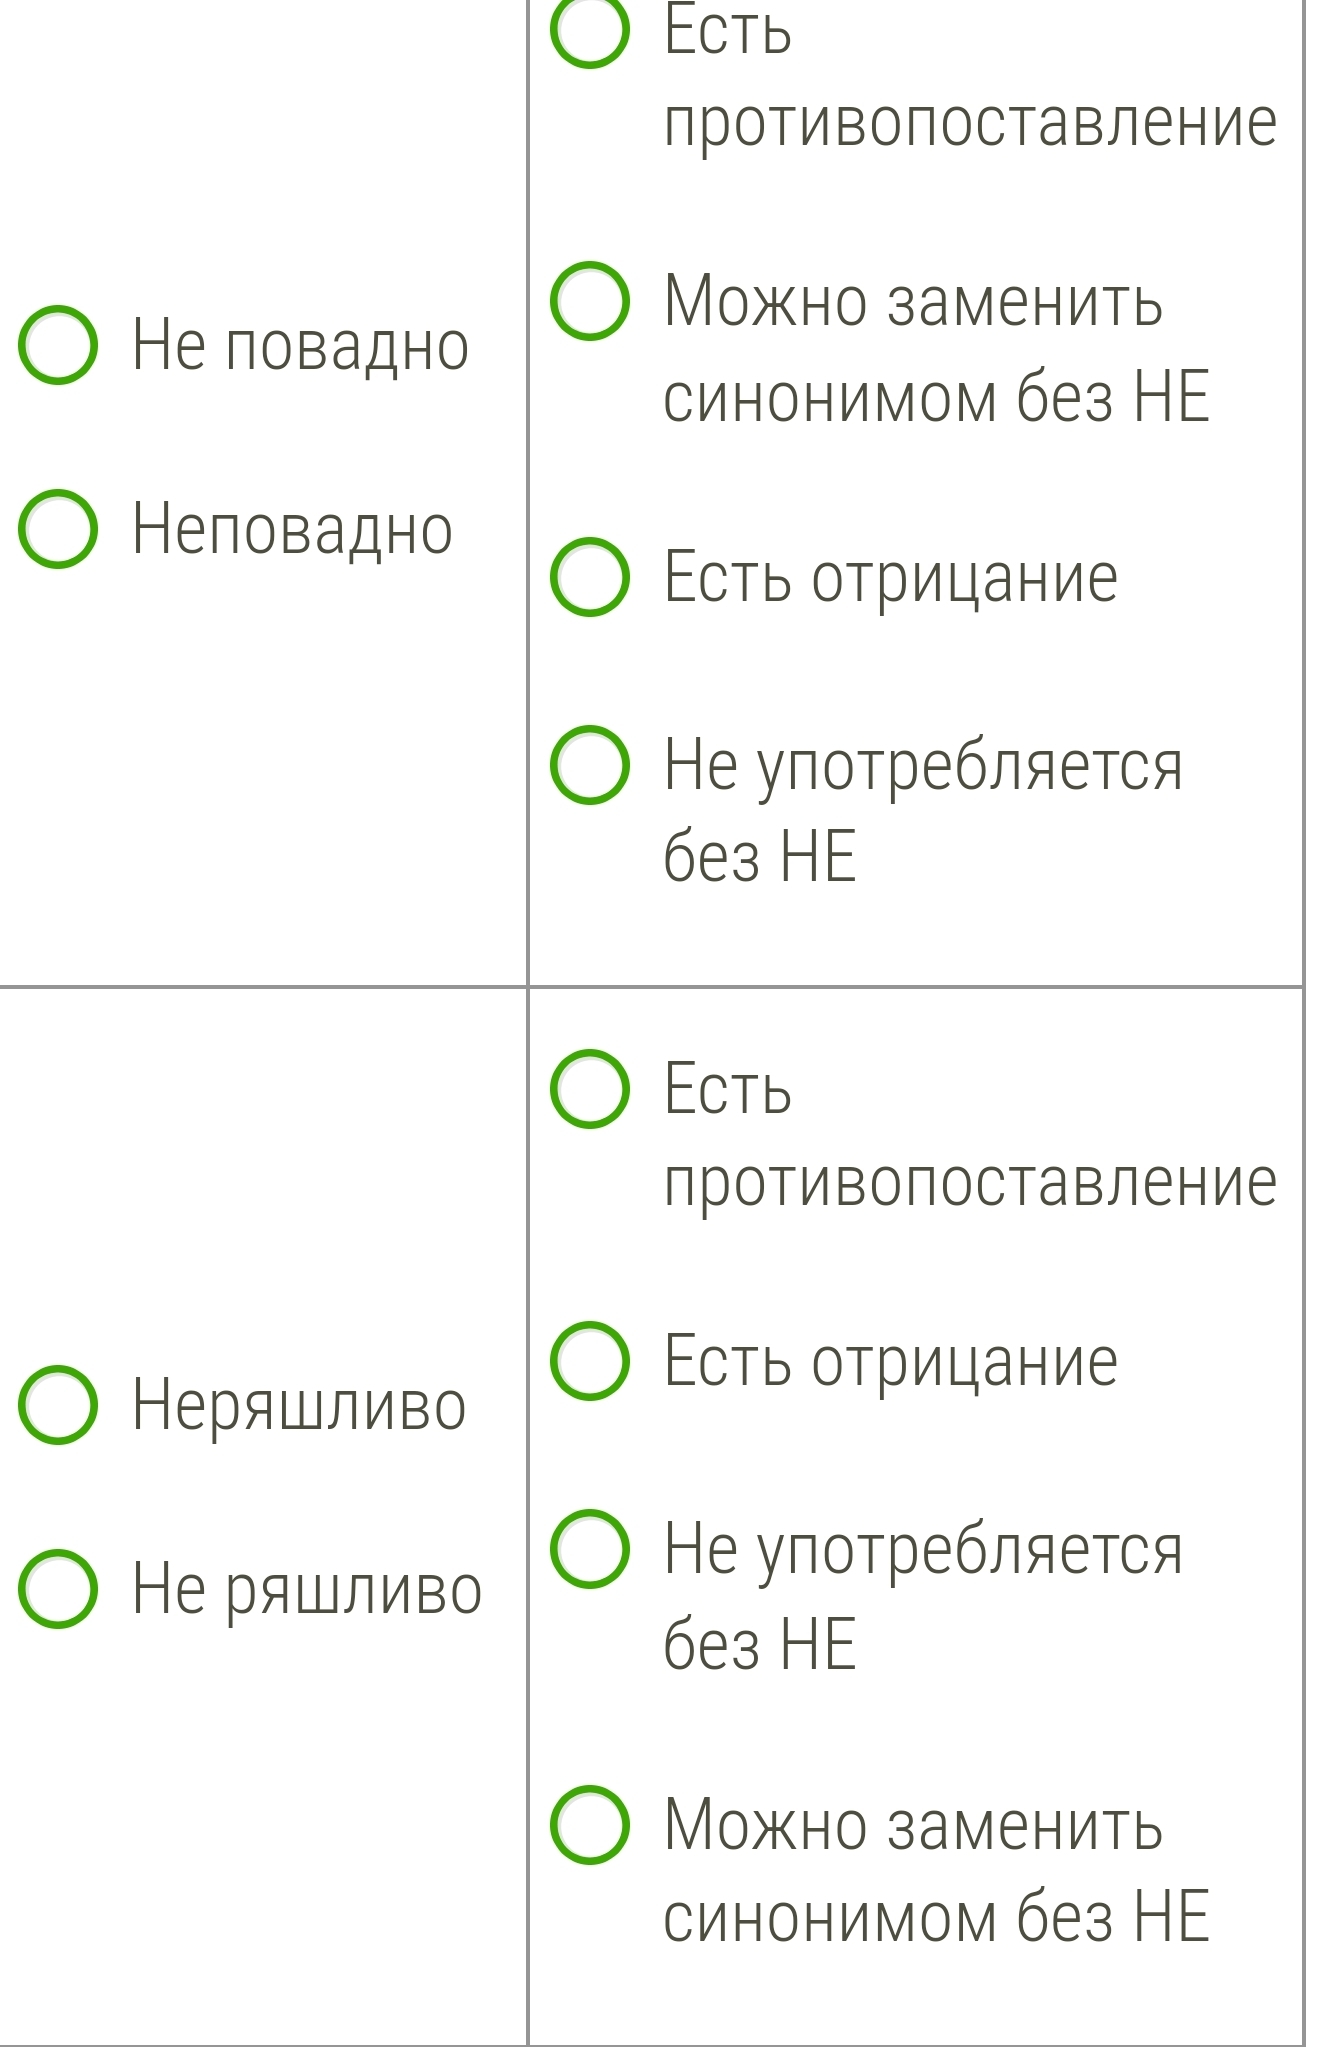Choose 'Можно заменить синонимом' radio in Неповадно row
The image size is (1317, 2047).
click(x=590, y=301)
